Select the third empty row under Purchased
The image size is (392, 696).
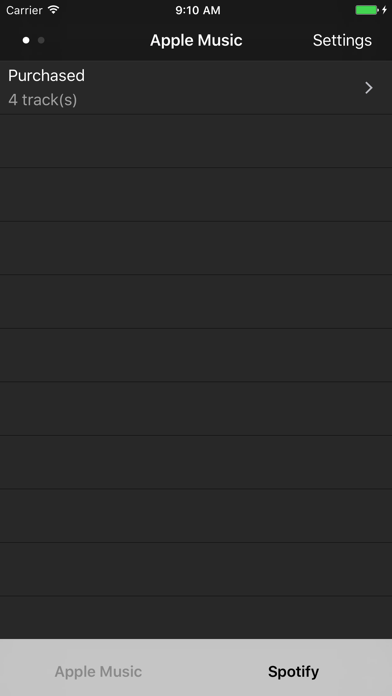196,248
